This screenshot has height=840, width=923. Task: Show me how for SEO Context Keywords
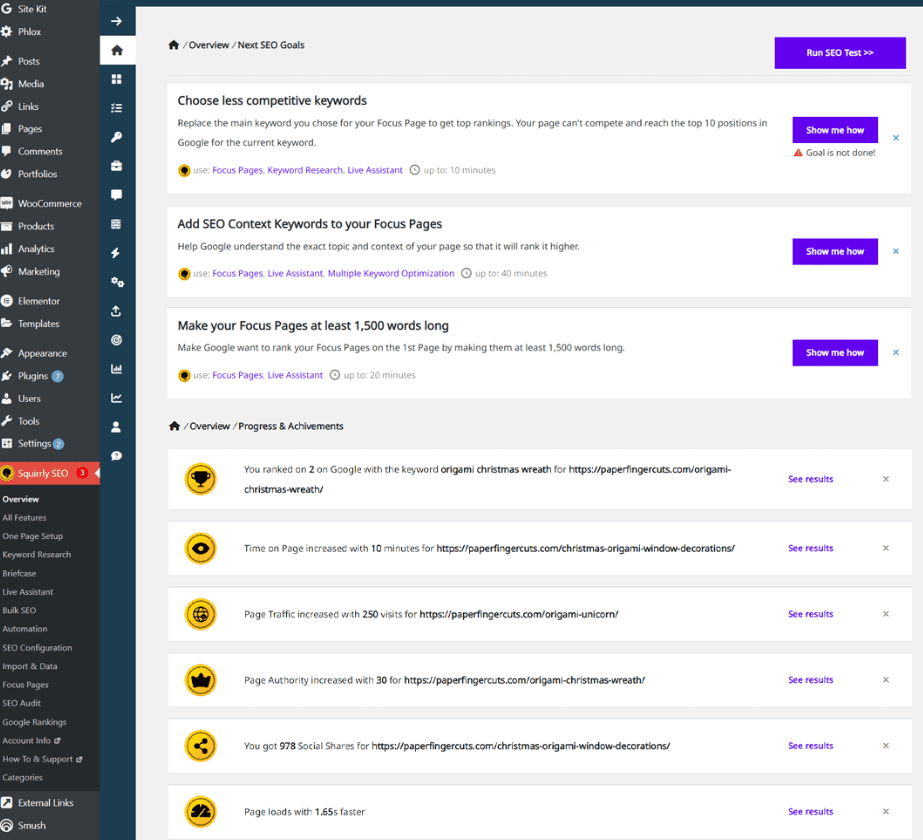(835, 251)
